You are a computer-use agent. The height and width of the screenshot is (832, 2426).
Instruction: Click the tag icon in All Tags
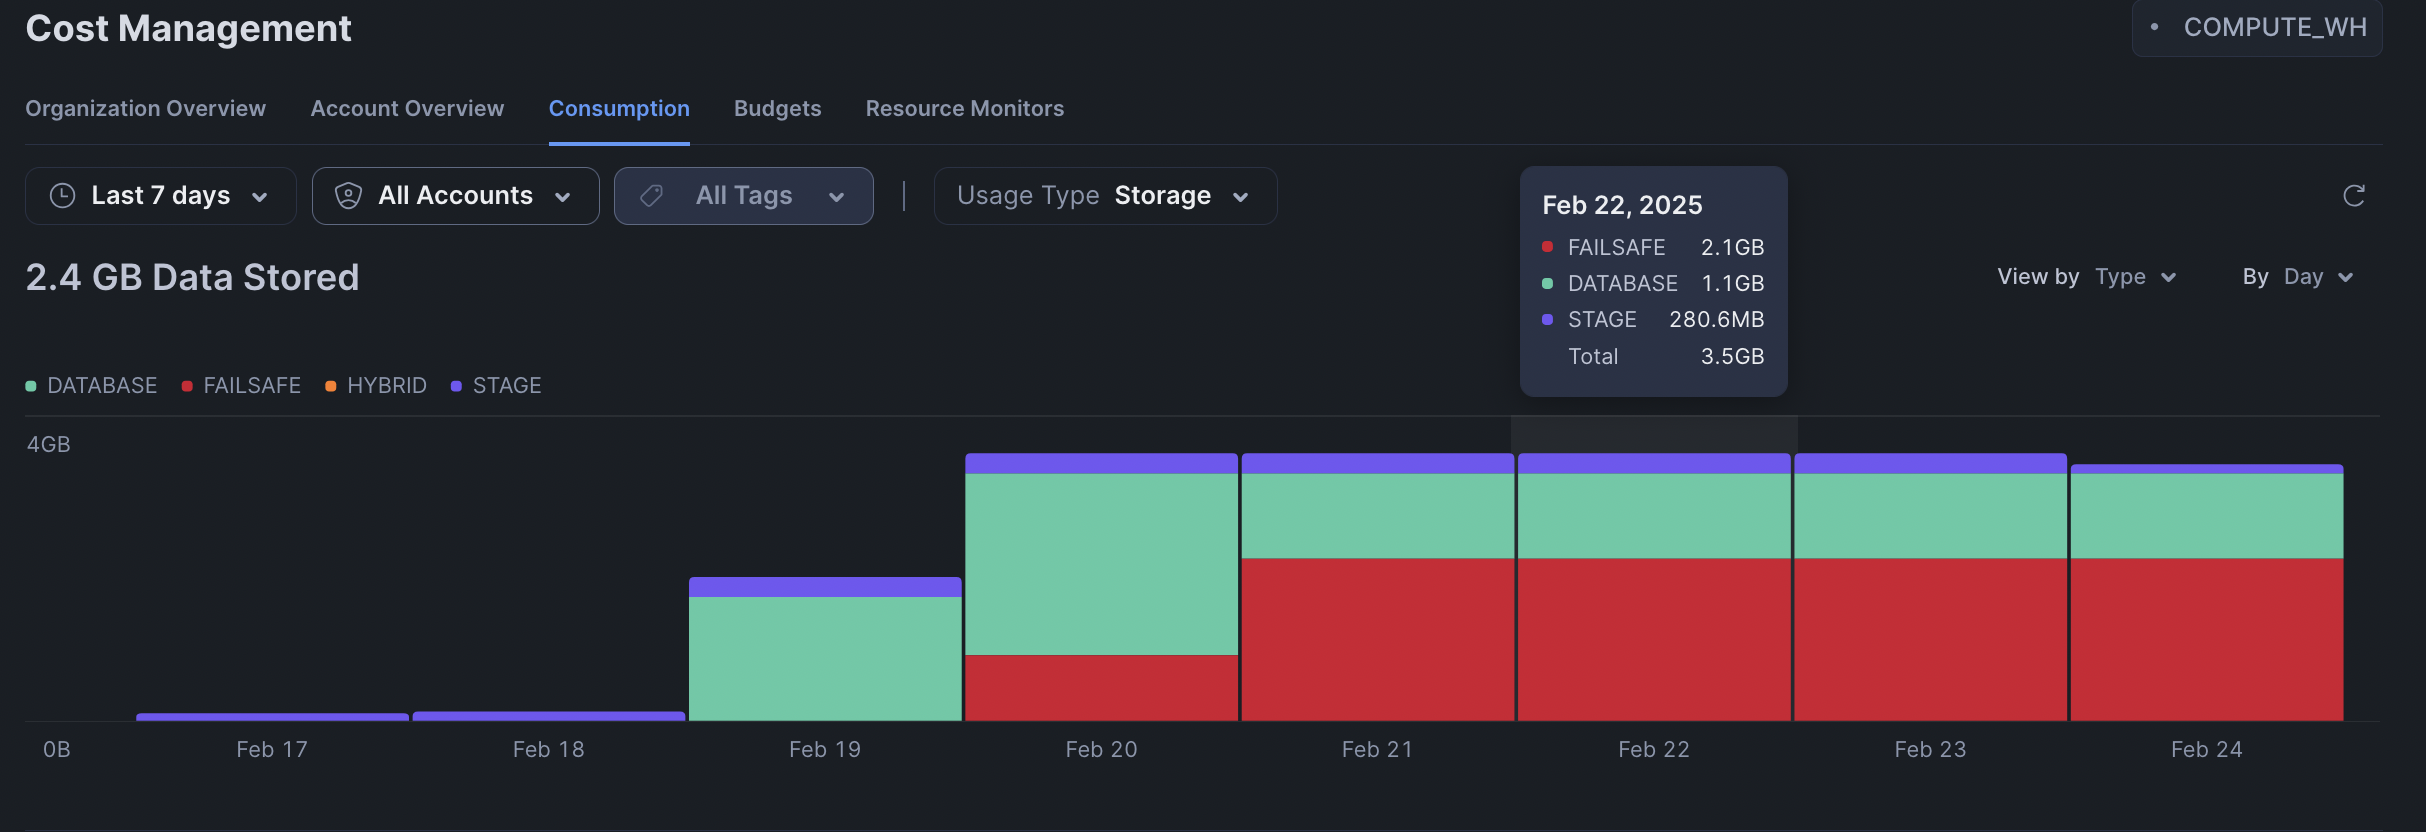pos(652,196)
